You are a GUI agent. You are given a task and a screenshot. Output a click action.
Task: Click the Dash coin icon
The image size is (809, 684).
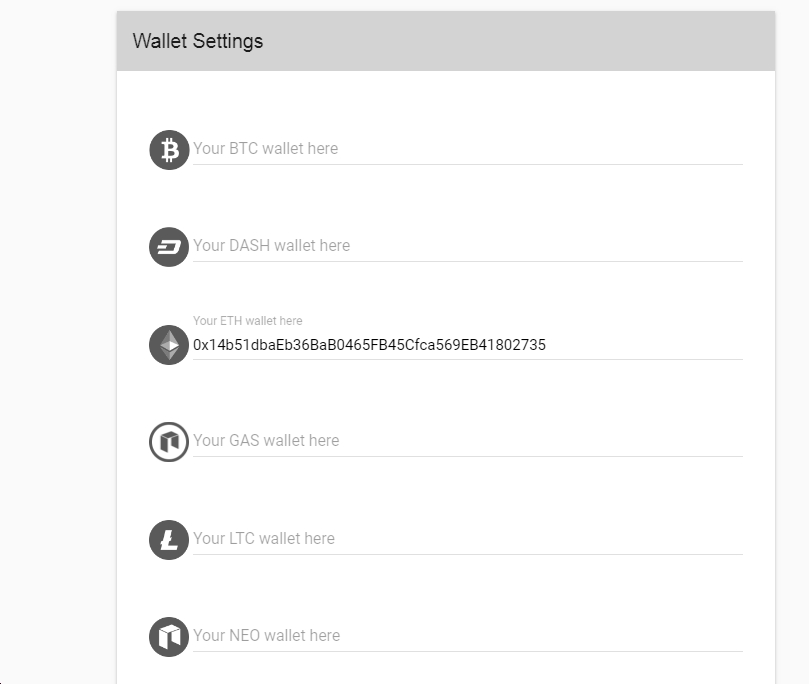click(169, 247)
